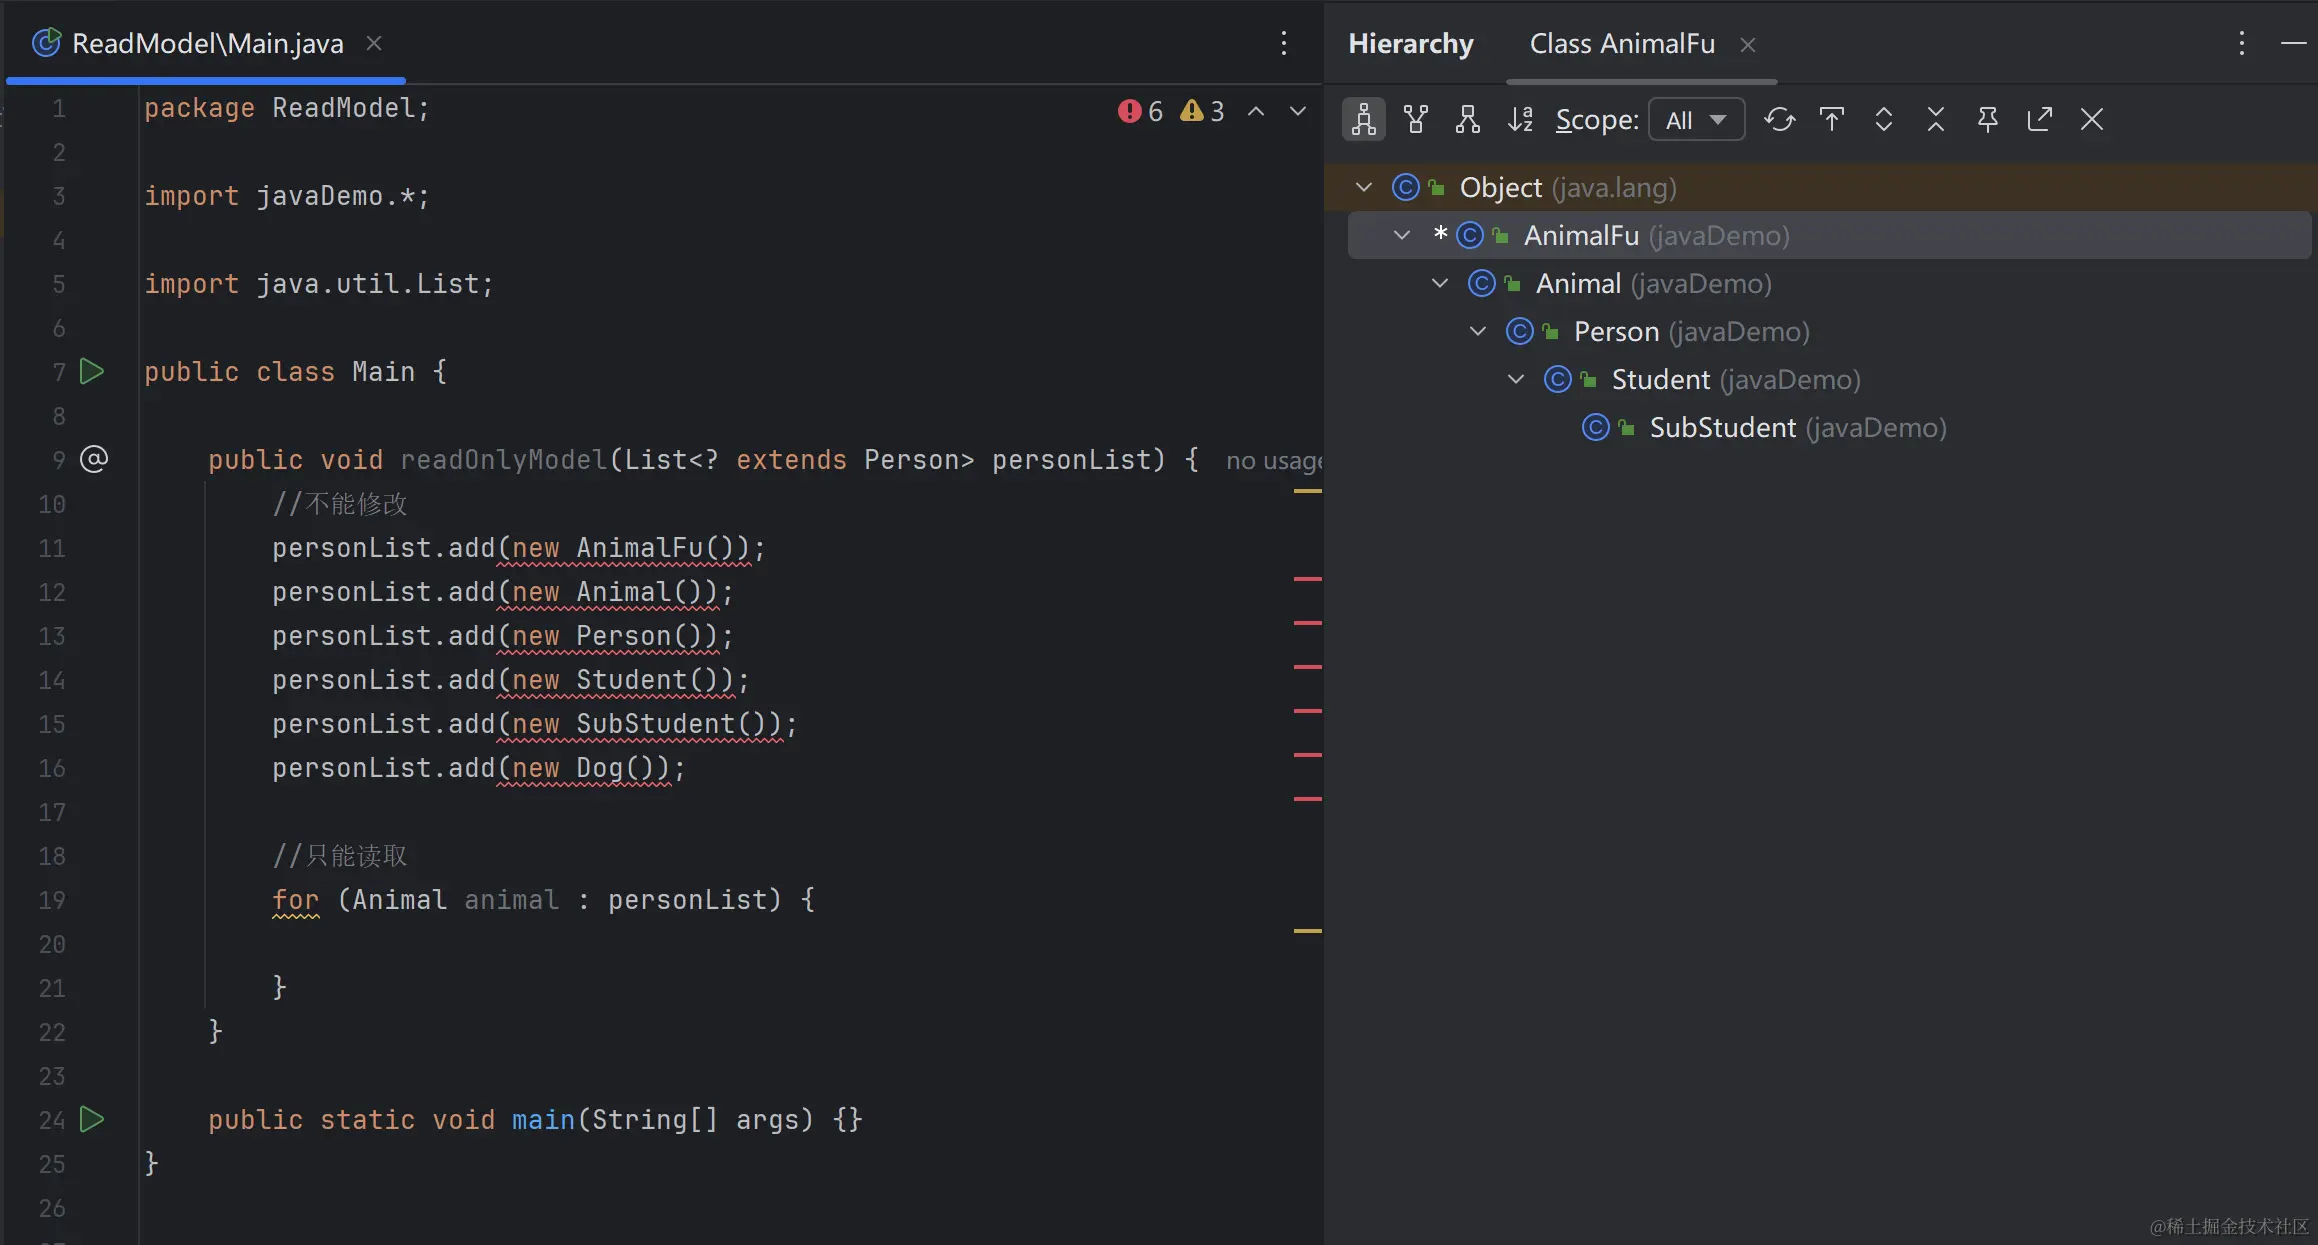Collapse the Object tree node
Screen dimensions: 2318x1245
coord(1363,187)
